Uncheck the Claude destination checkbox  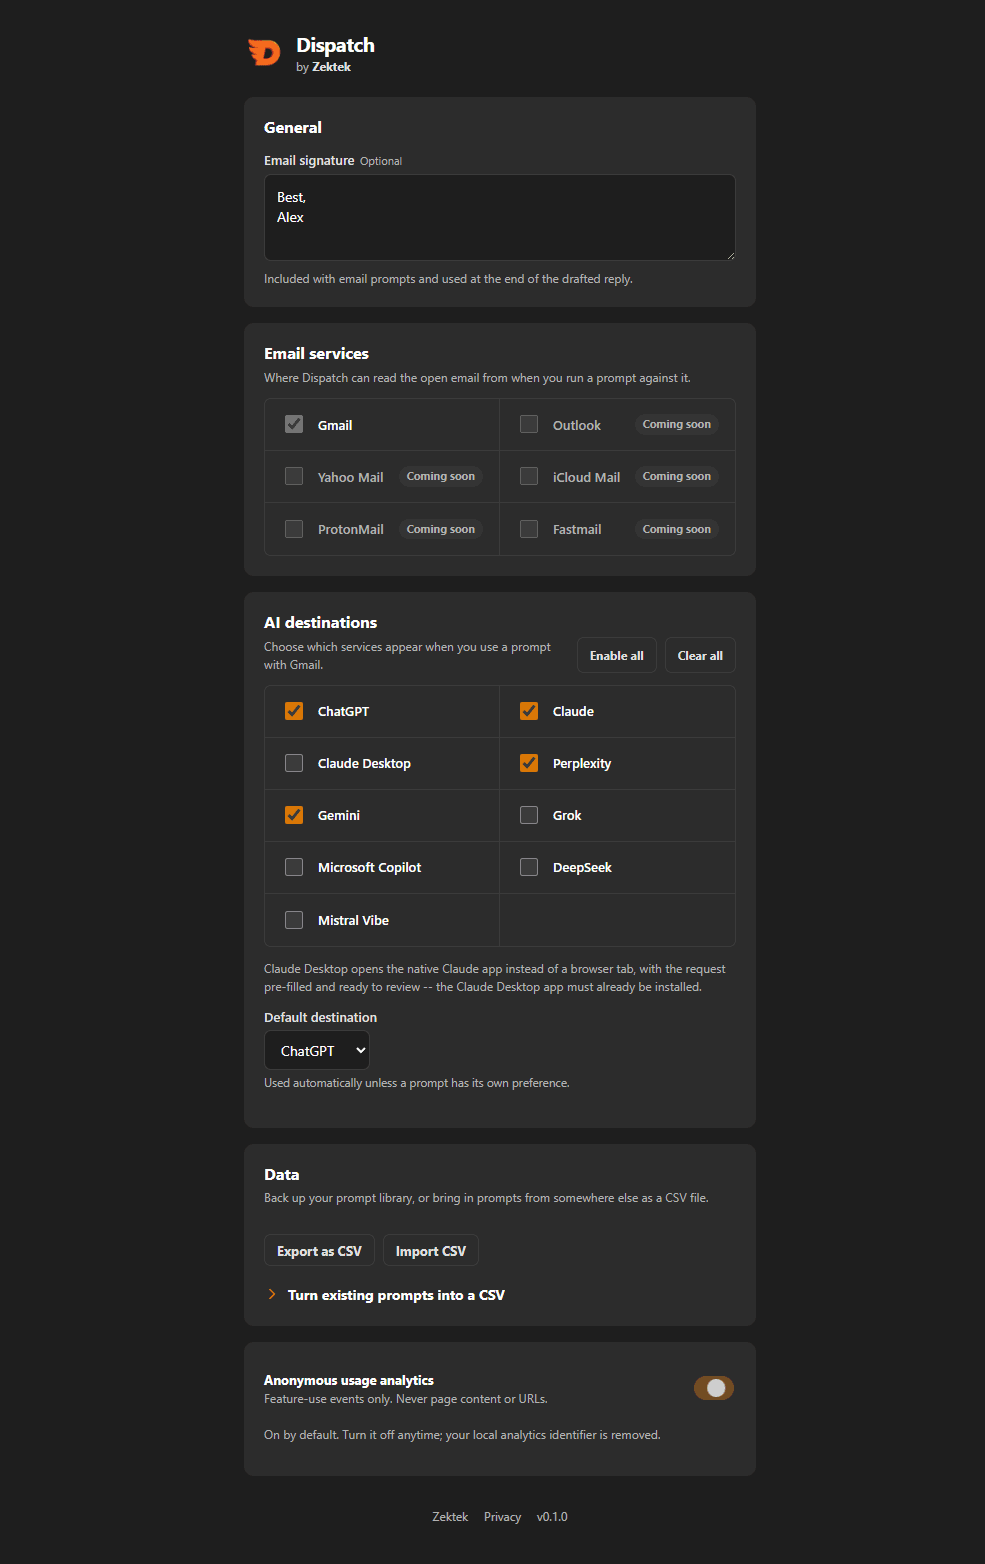click(x=529, y=711)
